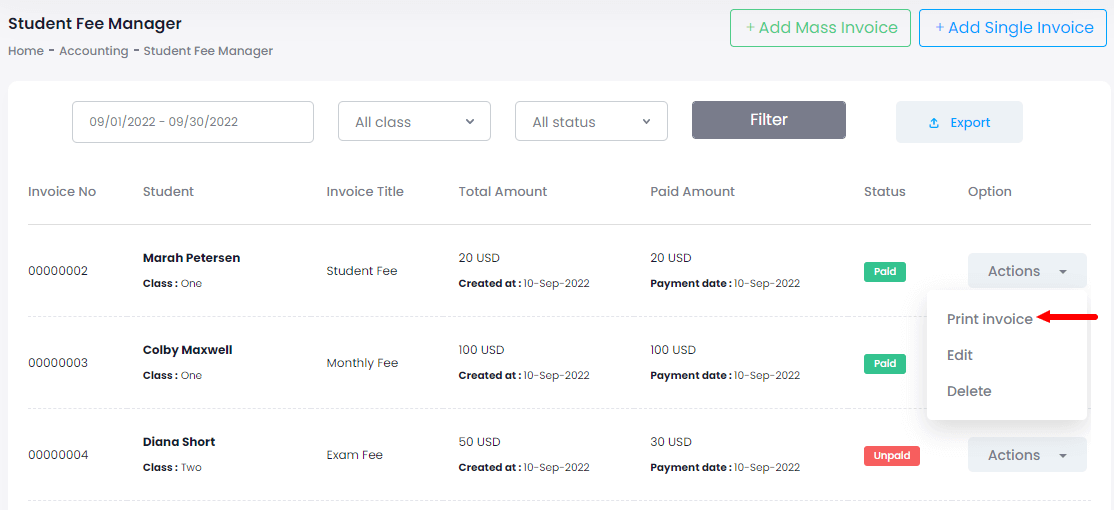Click the Invoice No column header
This screenshot has width=1114, height=510.
coord(62,192)
